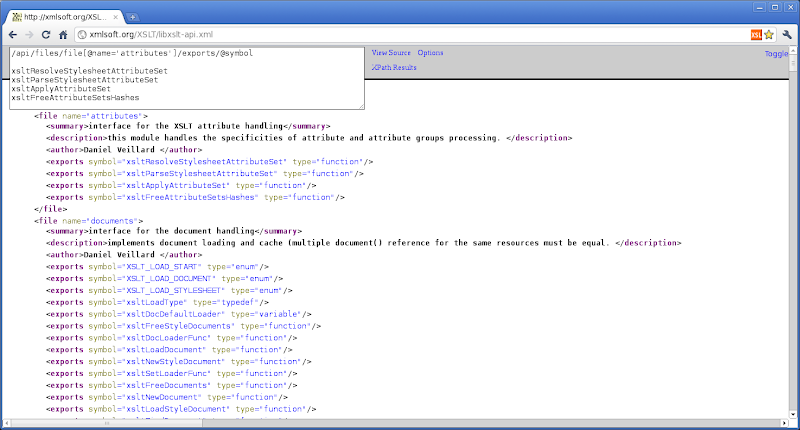Viewport: 800px width, 430px height.
Task: Click result xsltResolveStylesheetAttributeSet in the XPath box
Action: coord(89,71)
